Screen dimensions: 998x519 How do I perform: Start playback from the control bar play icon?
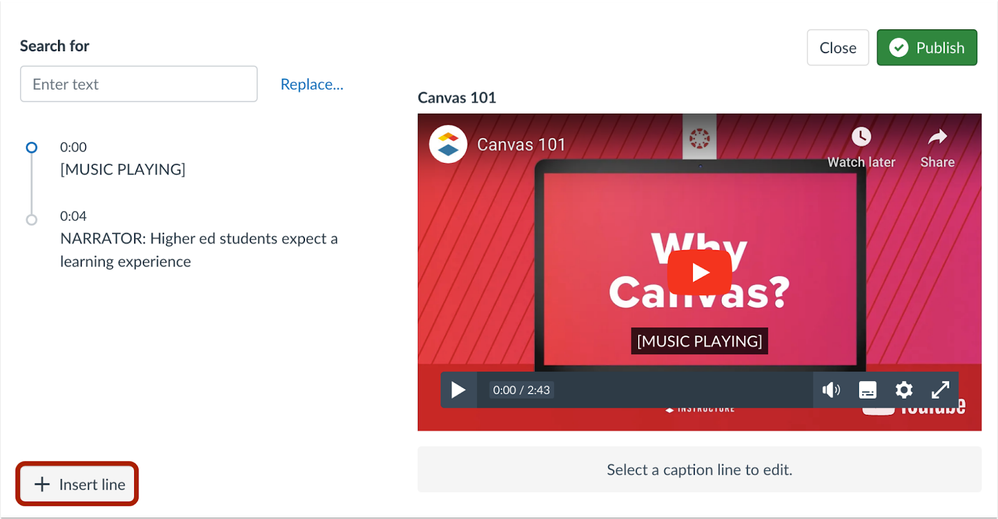tap(458, 390)
